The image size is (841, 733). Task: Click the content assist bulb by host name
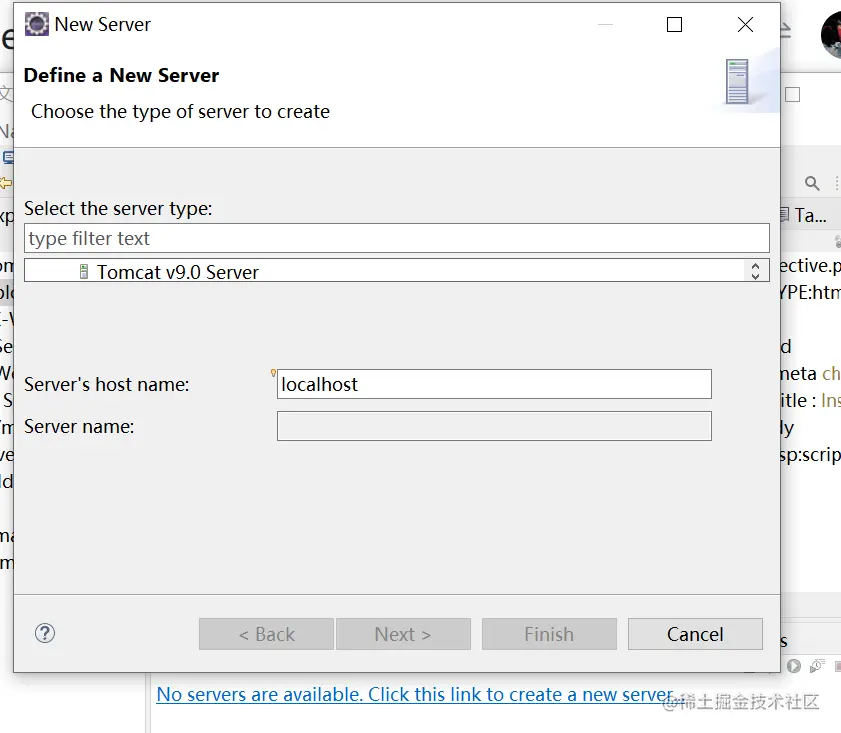273,374
